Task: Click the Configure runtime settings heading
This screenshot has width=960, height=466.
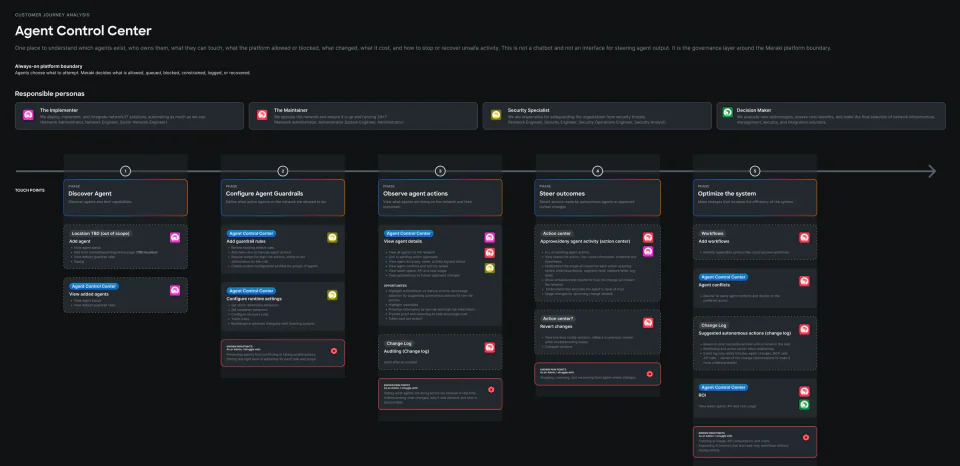Action: 255,299
